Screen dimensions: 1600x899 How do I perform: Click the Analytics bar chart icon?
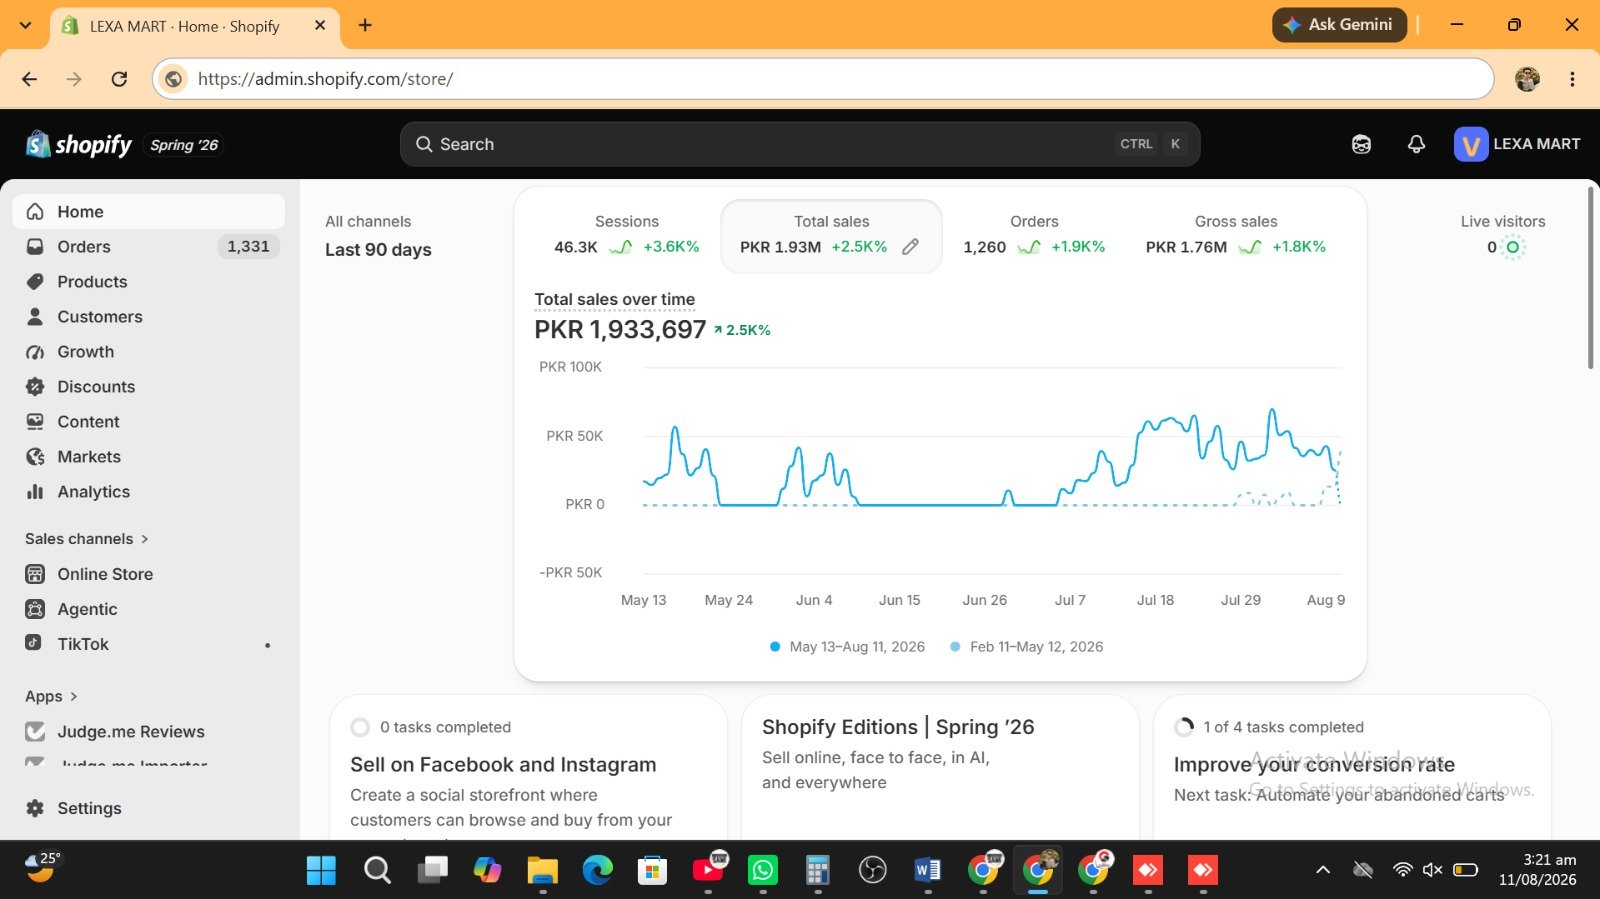pos(35,492)
